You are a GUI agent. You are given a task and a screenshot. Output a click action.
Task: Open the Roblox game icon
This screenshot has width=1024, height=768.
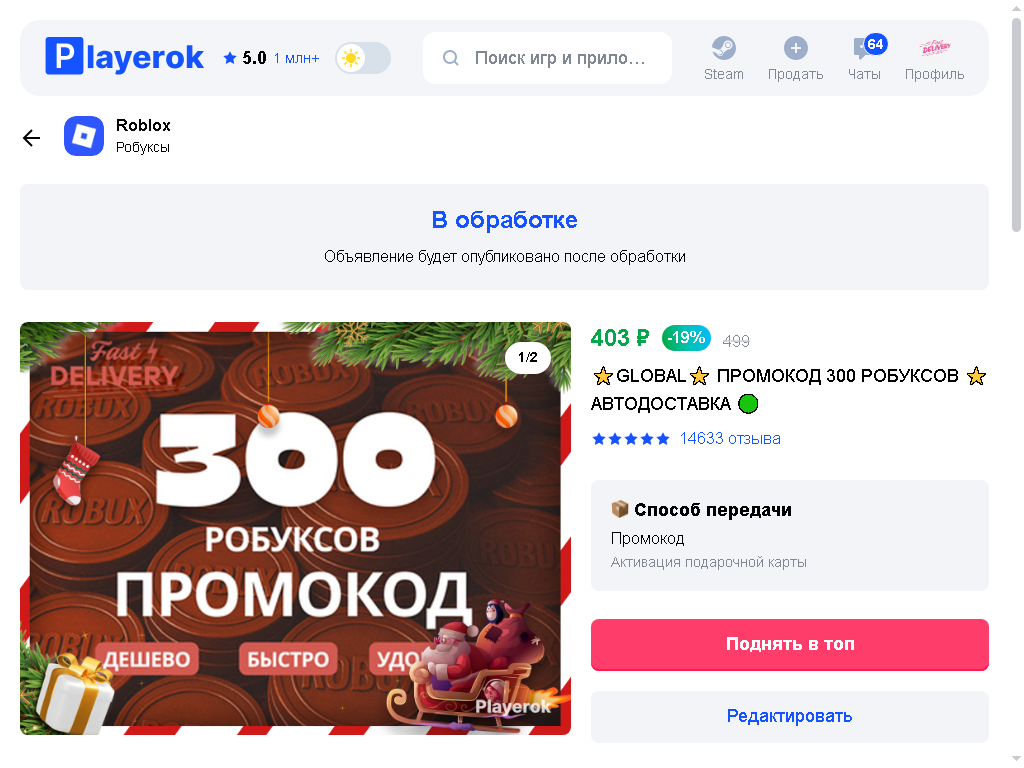click(84, 136)
